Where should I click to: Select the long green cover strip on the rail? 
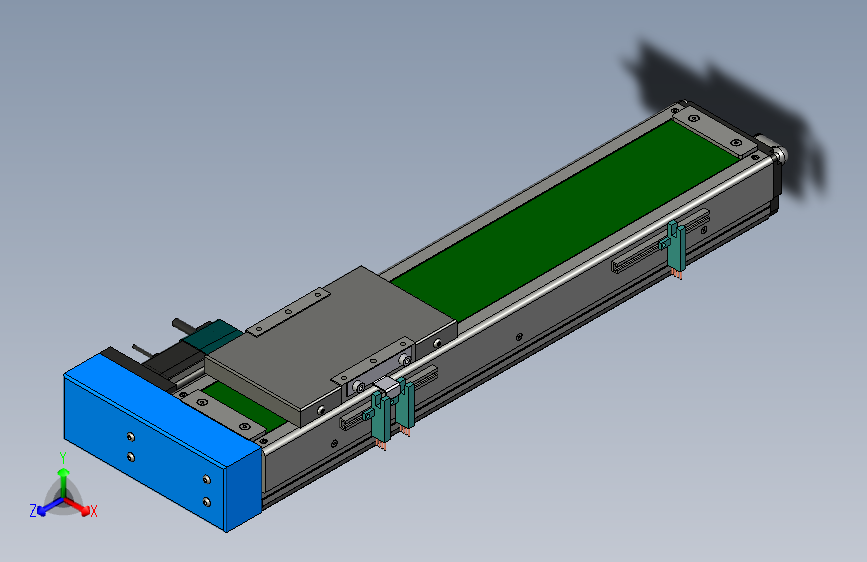click(x=564, y=221)
